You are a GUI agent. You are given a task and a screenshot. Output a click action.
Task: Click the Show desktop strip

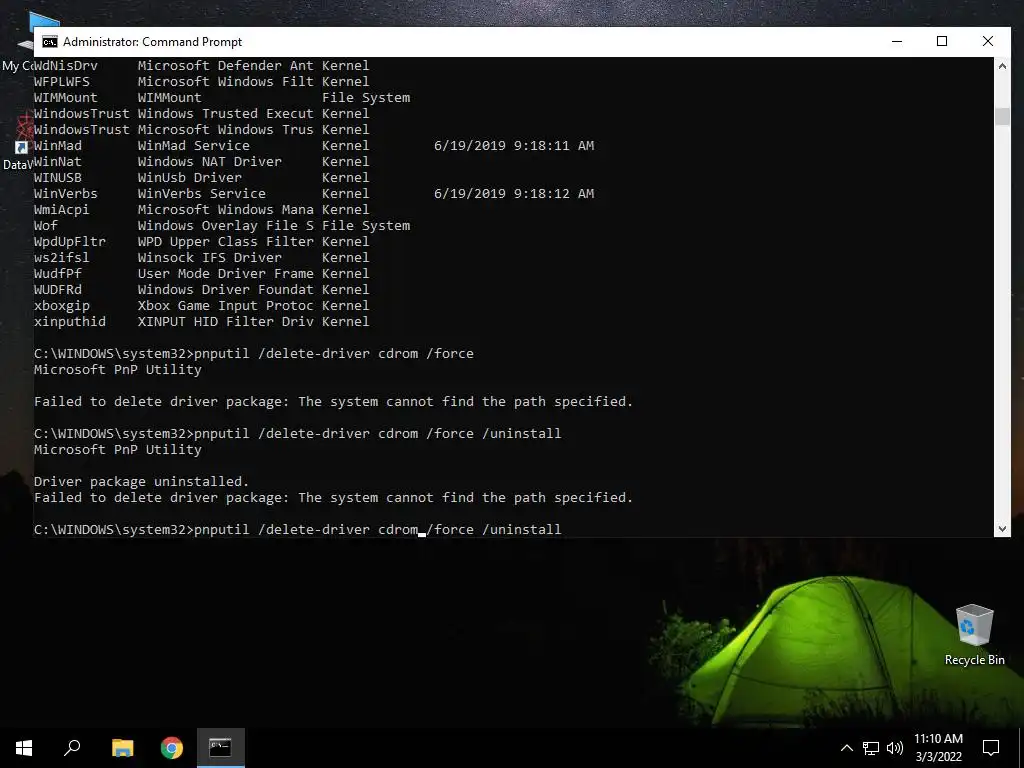pyautogui.click(x=1021, y=748)
